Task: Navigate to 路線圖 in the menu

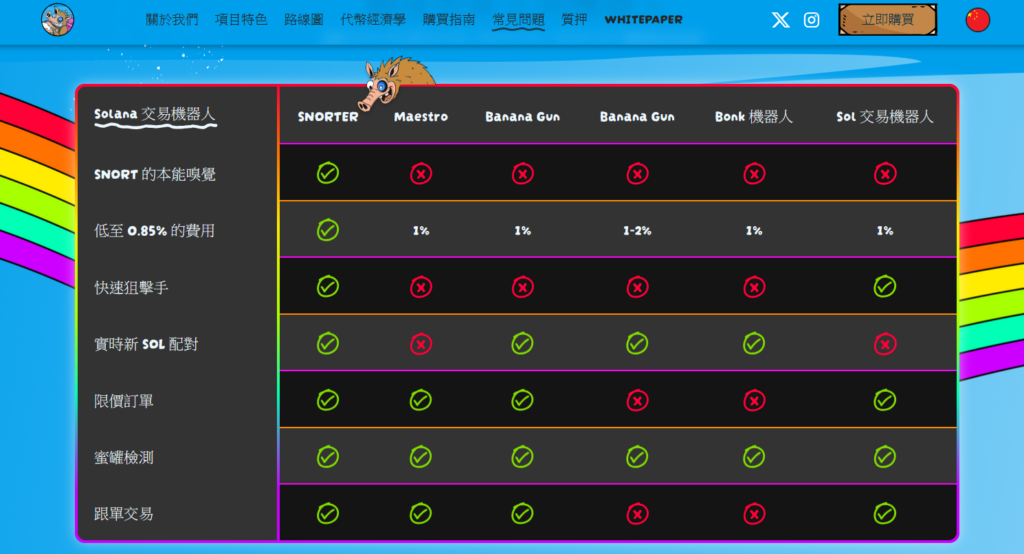Action: click(x=304, y=20)
